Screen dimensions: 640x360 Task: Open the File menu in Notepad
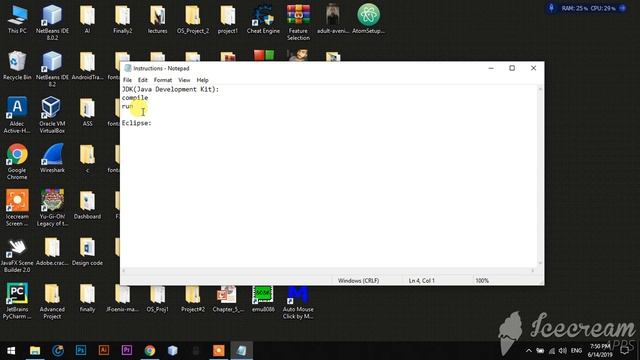(x=127, y=80)
